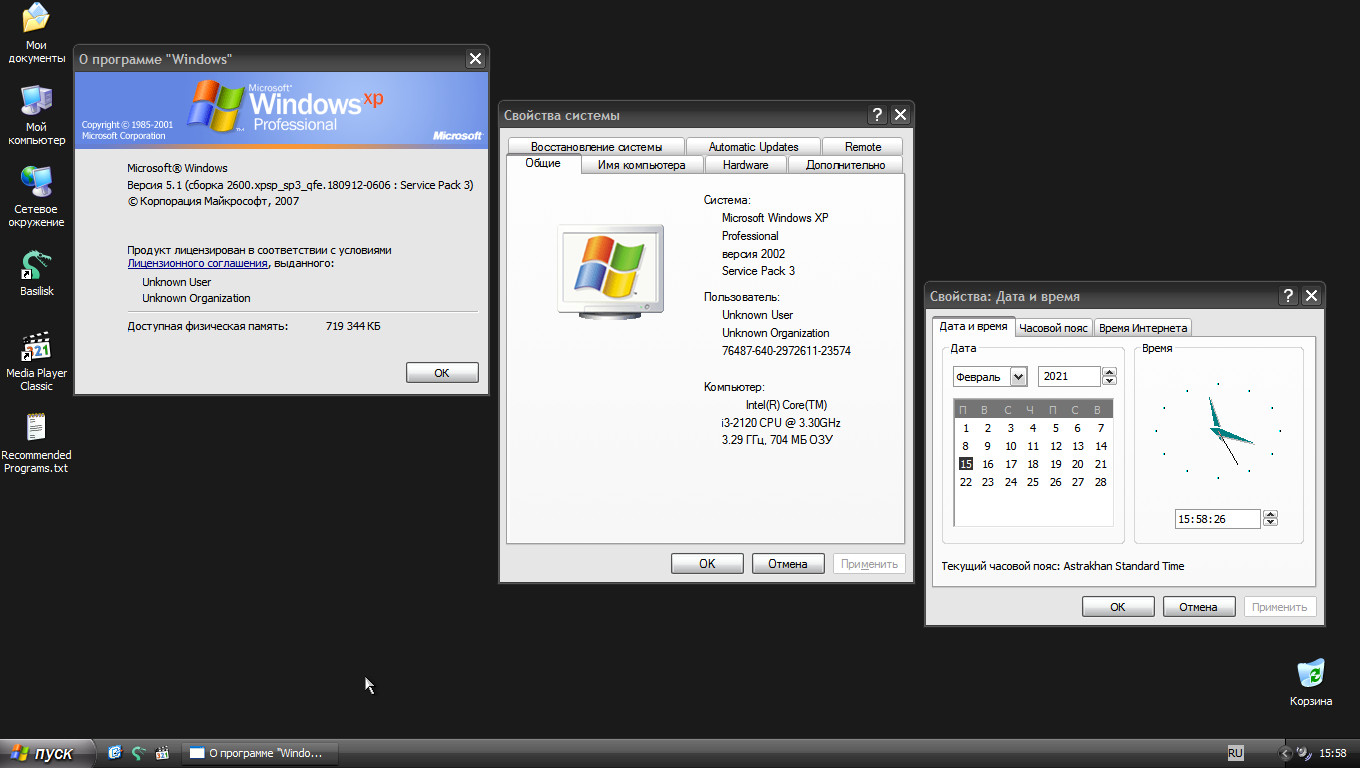
Task: Open the Recommended Programs.txt file icon
Action: (x=36, y=443)
